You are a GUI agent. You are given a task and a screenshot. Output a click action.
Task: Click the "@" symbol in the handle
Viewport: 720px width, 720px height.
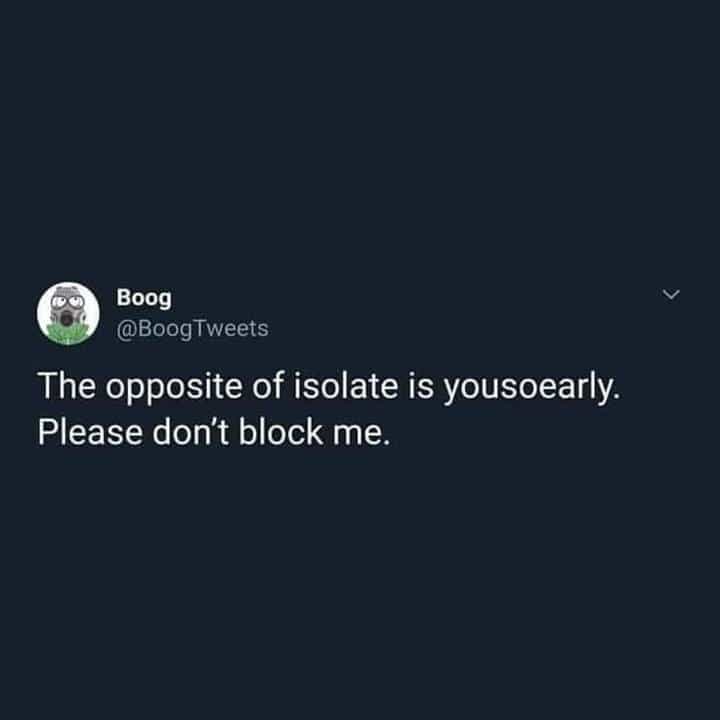(x=126, y=328)
